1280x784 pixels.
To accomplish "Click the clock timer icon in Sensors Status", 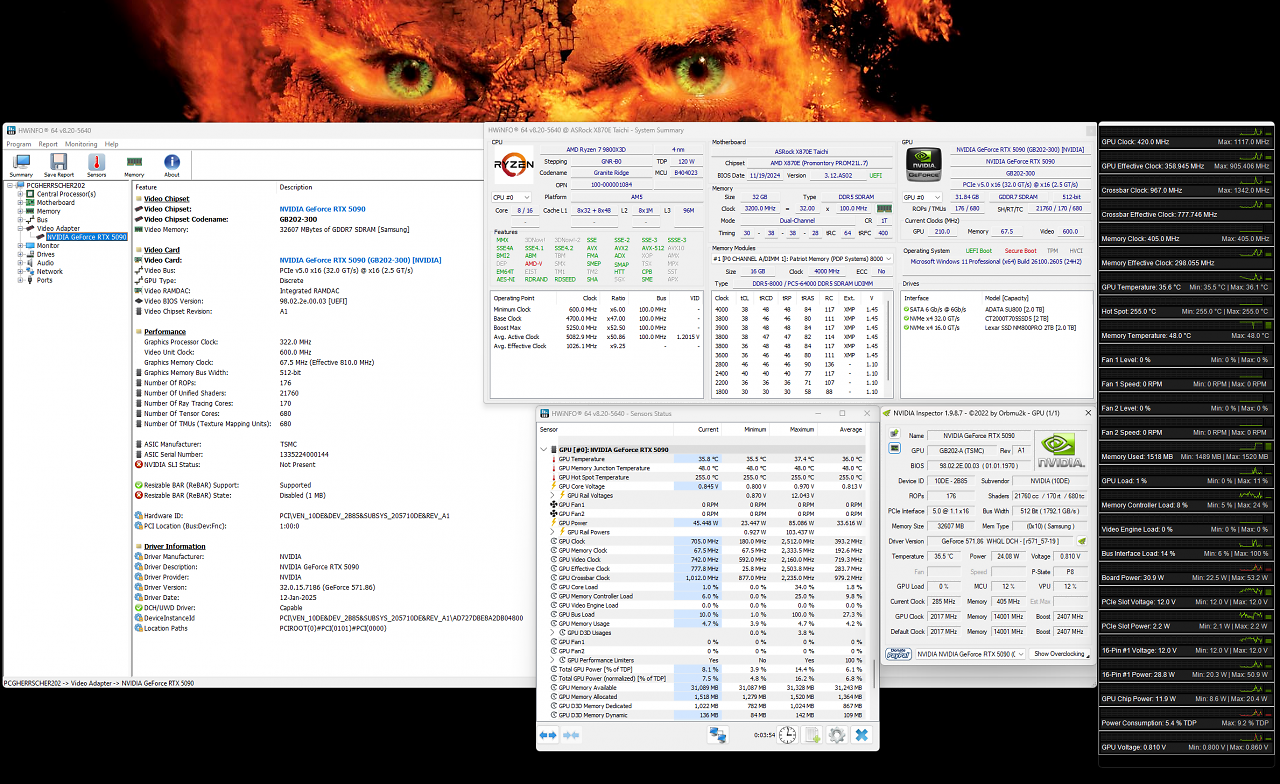I will [788, 735].
